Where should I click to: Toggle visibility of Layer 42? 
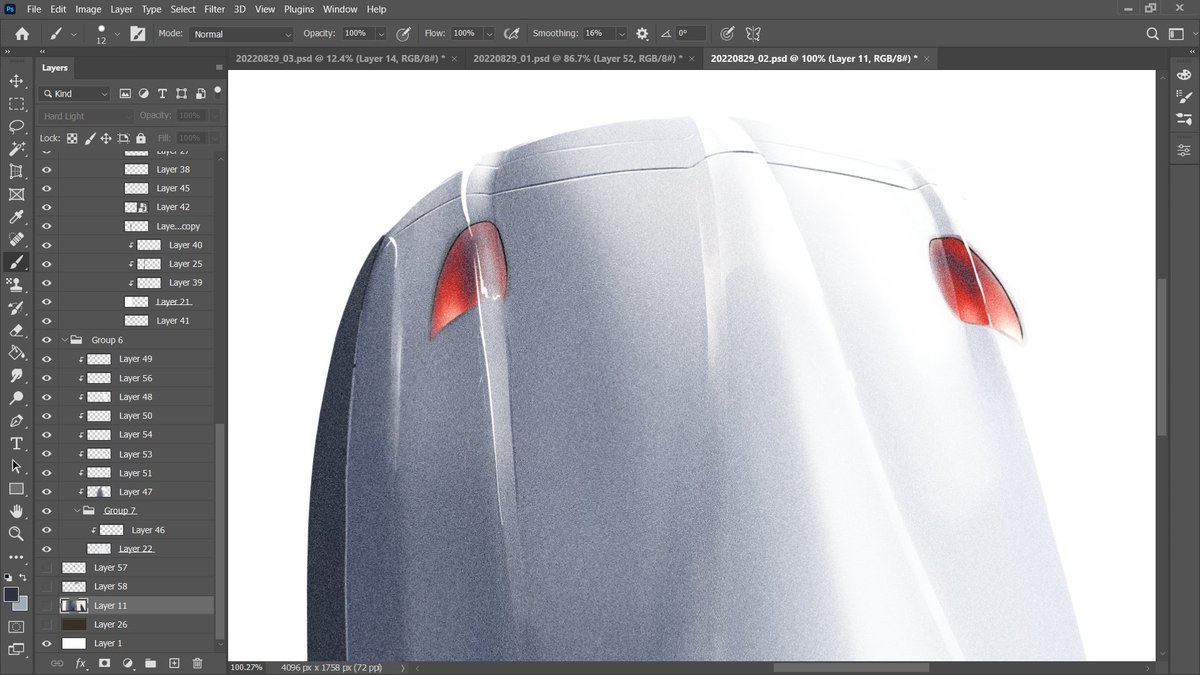(46, 207)
